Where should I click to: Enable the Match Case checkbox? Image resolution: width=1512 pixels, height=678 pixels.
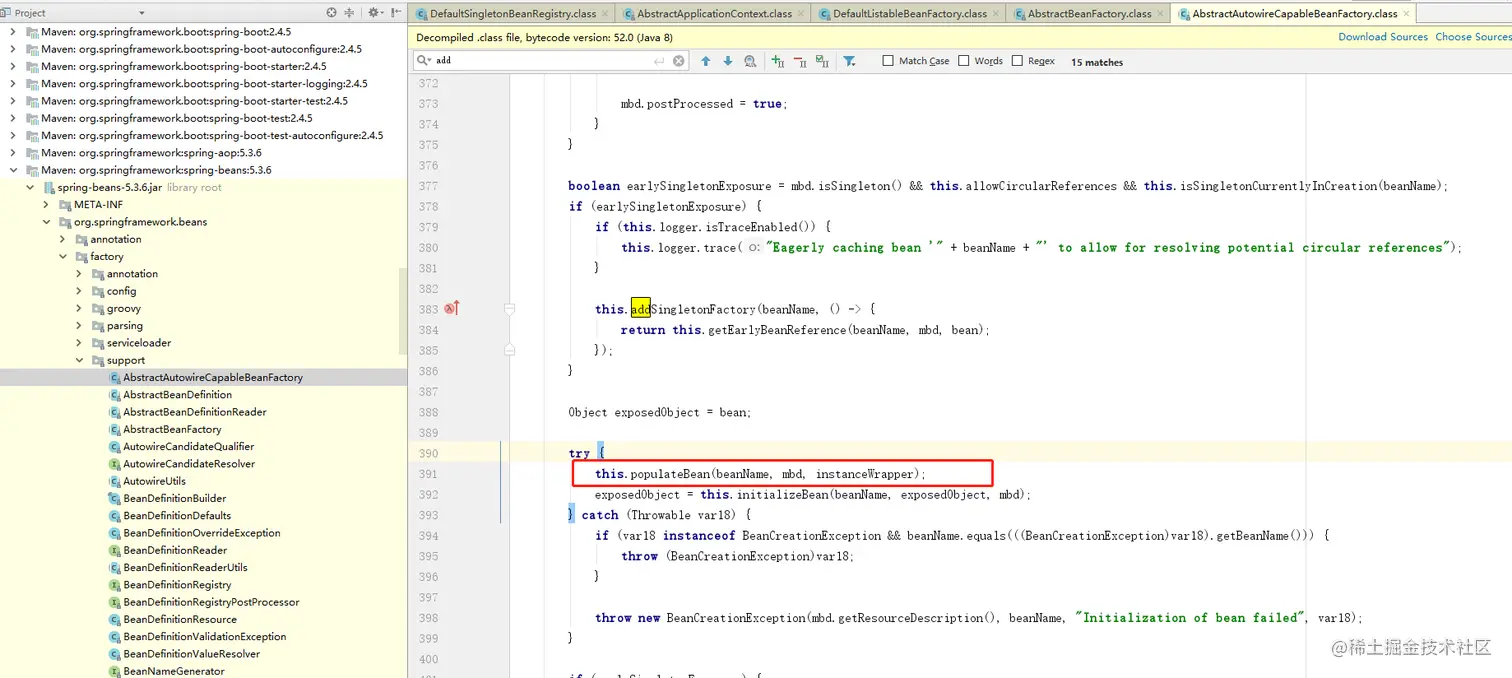click(888, 61)
